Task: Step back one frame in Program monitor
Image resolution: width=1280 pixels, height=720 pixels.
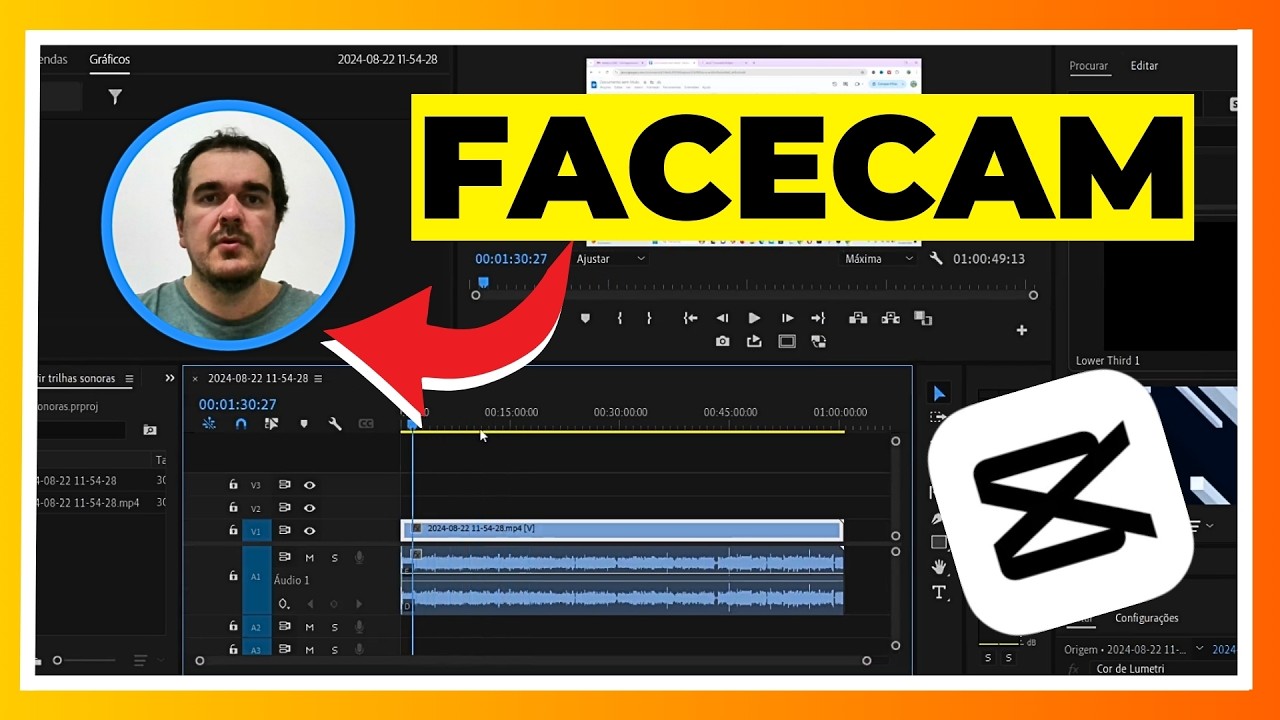Action: pos(722,318)
